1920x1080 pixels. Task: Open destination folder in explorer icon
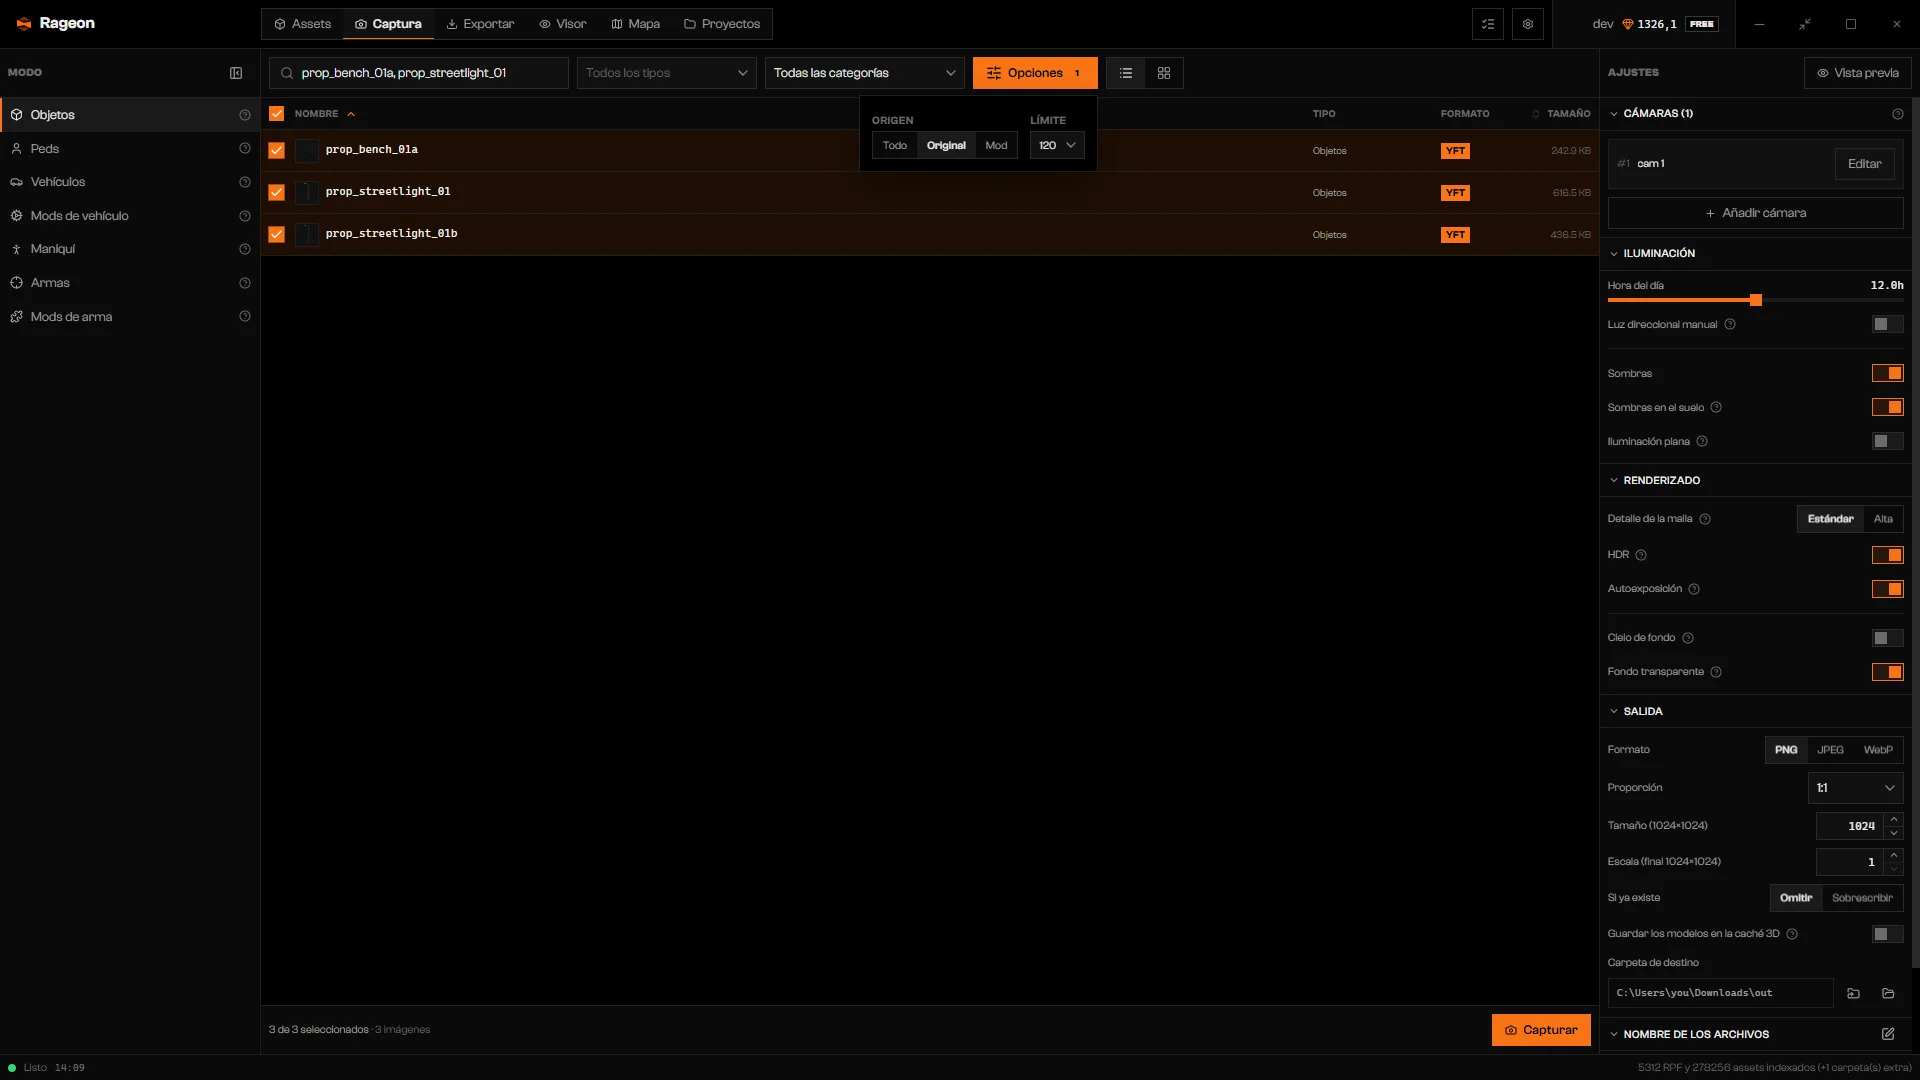point(1888,993)
